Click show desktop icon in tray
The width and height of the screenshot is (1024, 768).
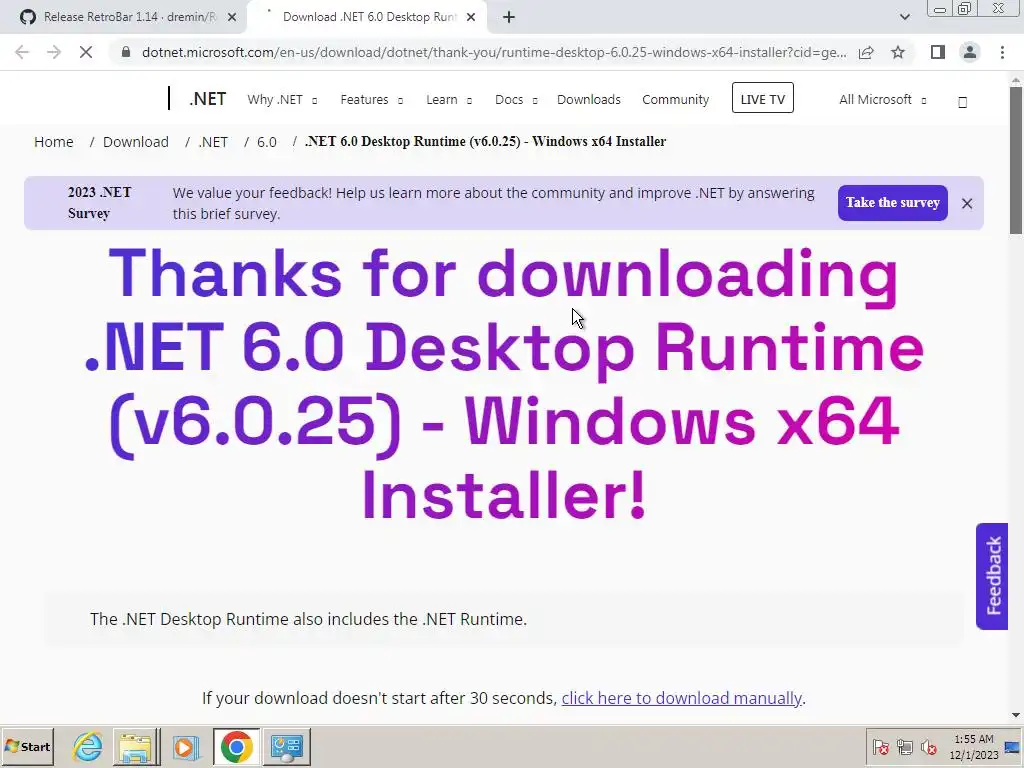(x=1013, y=746)
